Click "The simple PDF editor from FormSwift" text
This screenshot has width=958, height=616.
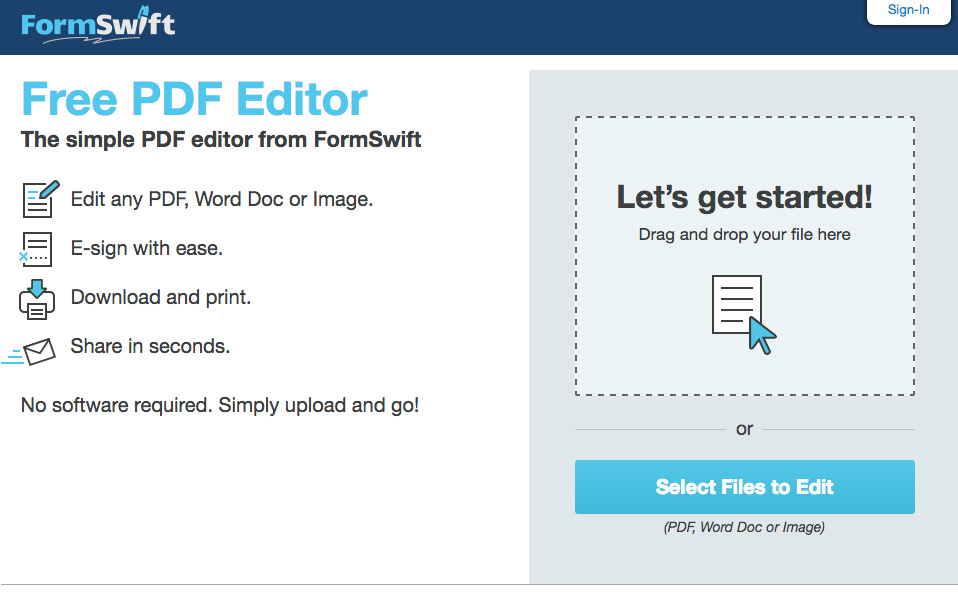pyautogui.click(x=221, y=139)
